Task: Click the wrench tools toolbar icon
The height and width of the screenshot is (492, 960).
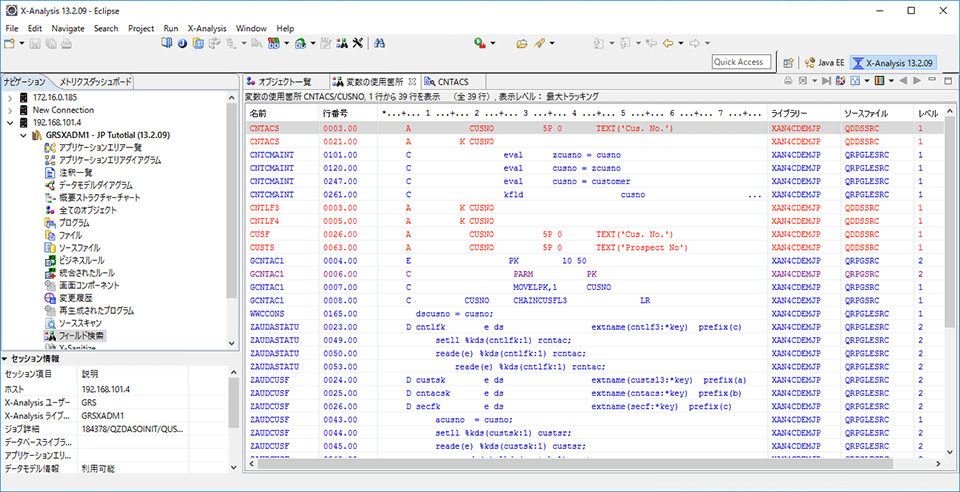Action: (x=359, y=43)
